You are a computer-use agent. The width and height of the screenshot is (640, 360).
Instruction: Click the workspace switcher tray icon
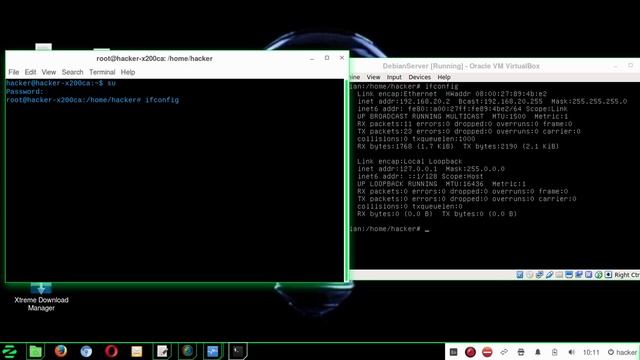[453, 352]
